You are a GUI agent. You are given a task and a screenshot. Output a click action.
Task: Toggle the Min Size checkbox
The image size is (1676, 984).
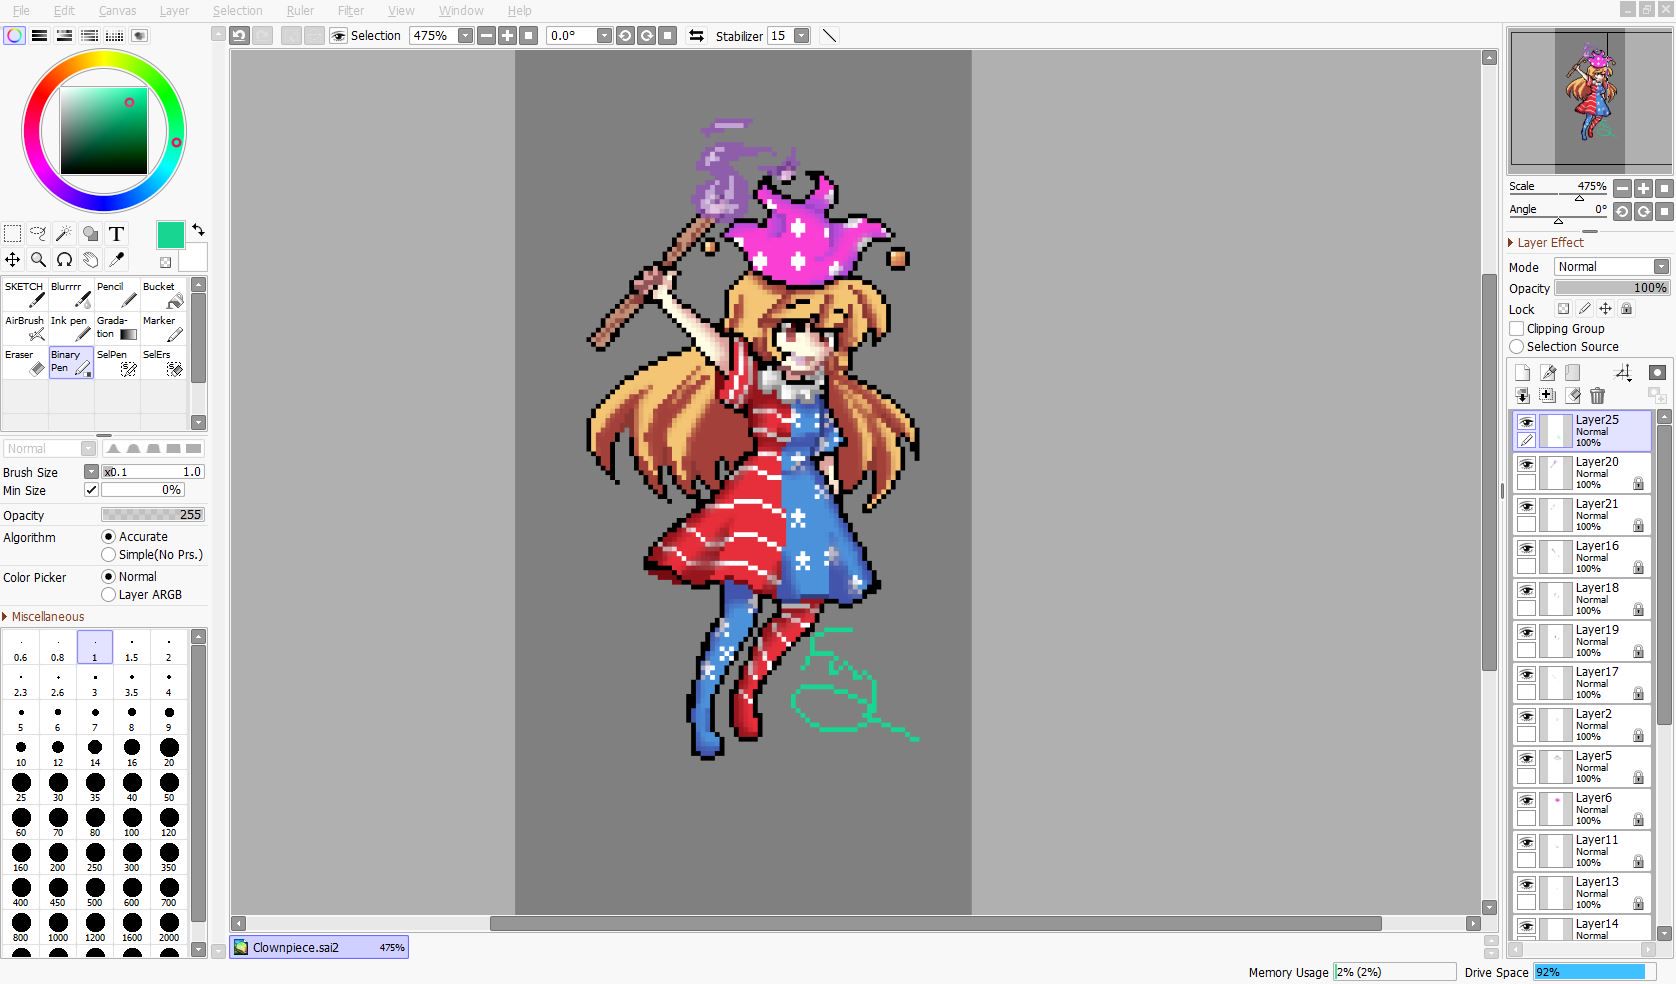point(91,490)
